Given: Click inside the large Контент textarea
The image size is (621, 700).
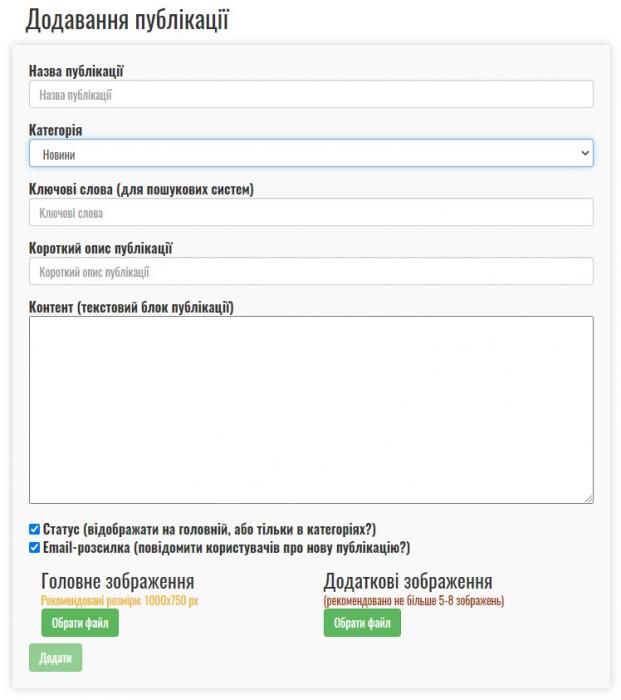Looking at the screenshot, I should [x=311, y=409].
